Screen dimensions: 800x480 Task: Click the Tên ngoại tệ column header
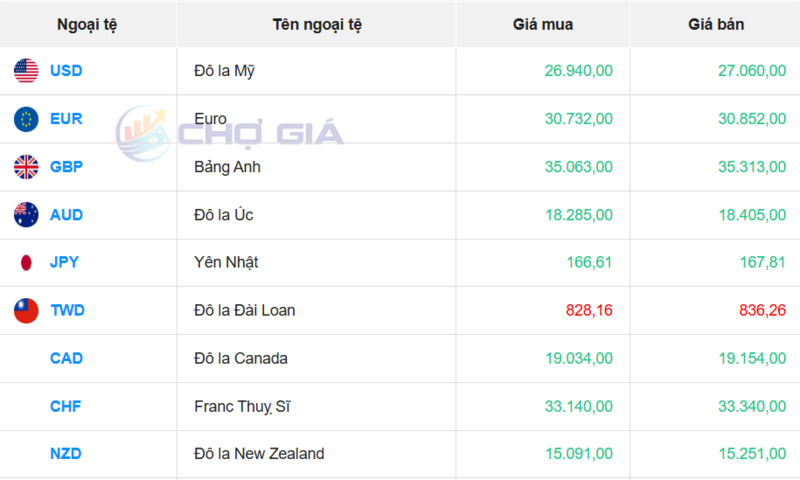point(317,24)
